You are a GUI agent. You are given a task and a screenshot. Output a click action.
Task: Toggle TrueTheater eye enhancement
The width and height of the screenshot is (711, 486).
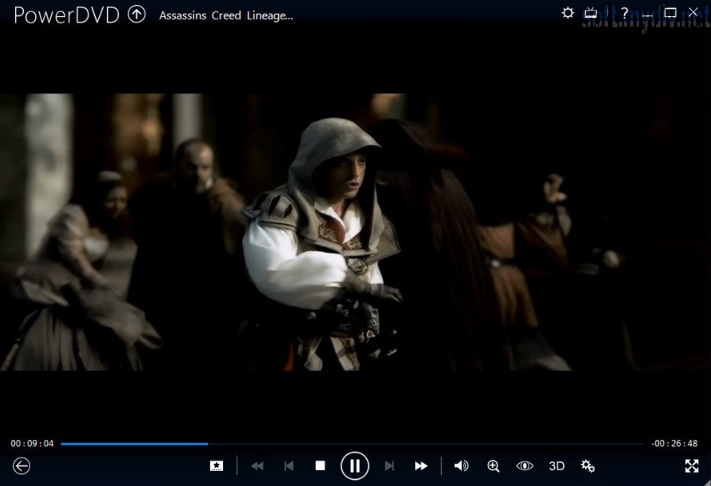pyautogui.click(x=524, y=466)
